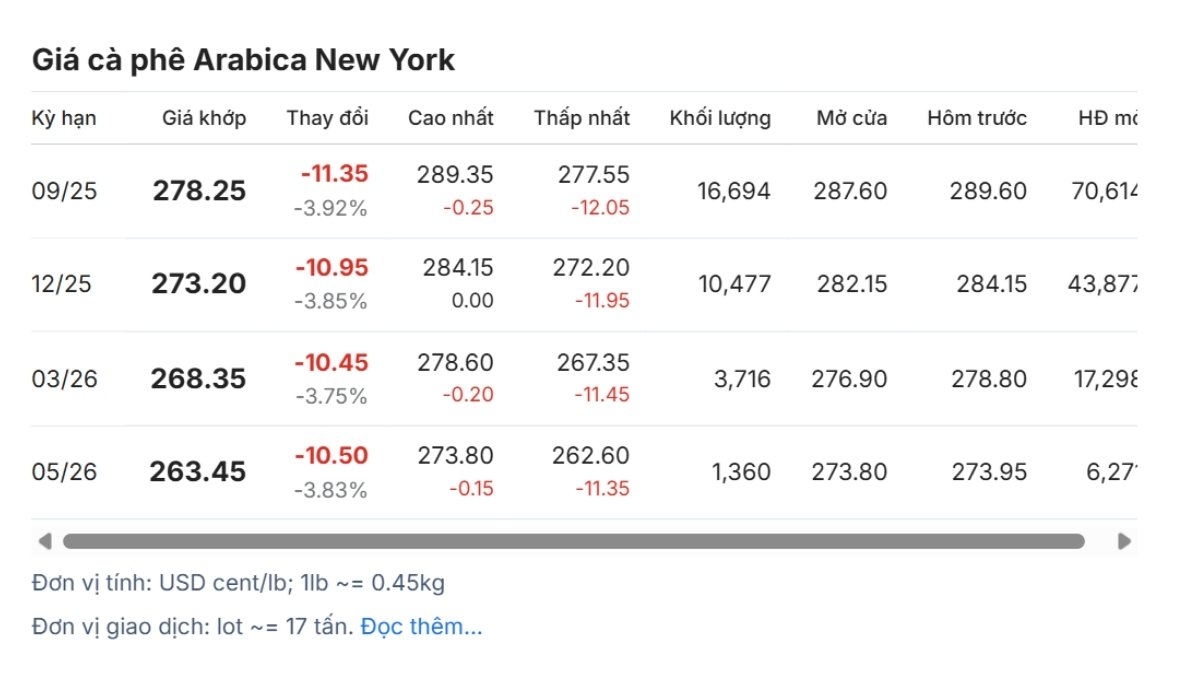Open the Đọc thêm... link
1200x675 pixels.
[421, 627]
